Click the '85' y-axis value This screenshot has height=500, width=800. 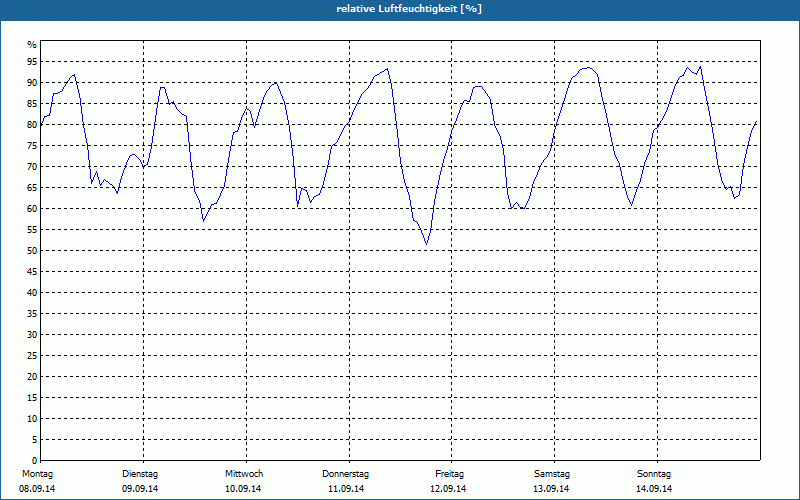(x=32, y=104)
